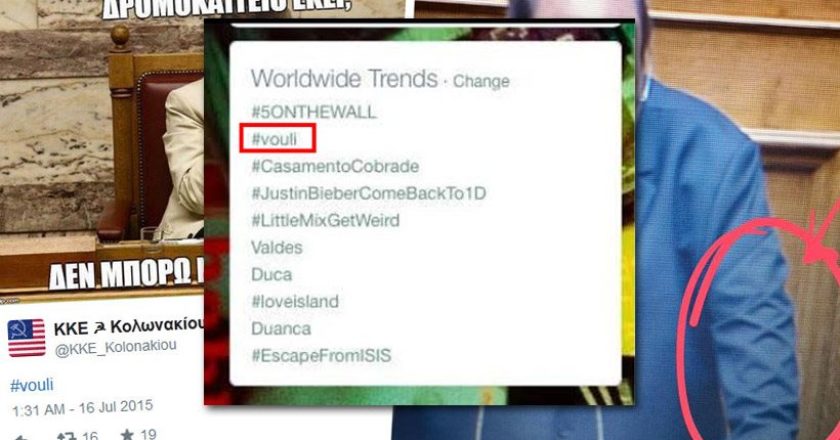840x440 pixels.
Task: Click the Duca trending topic
Action: tap(272, 274)
